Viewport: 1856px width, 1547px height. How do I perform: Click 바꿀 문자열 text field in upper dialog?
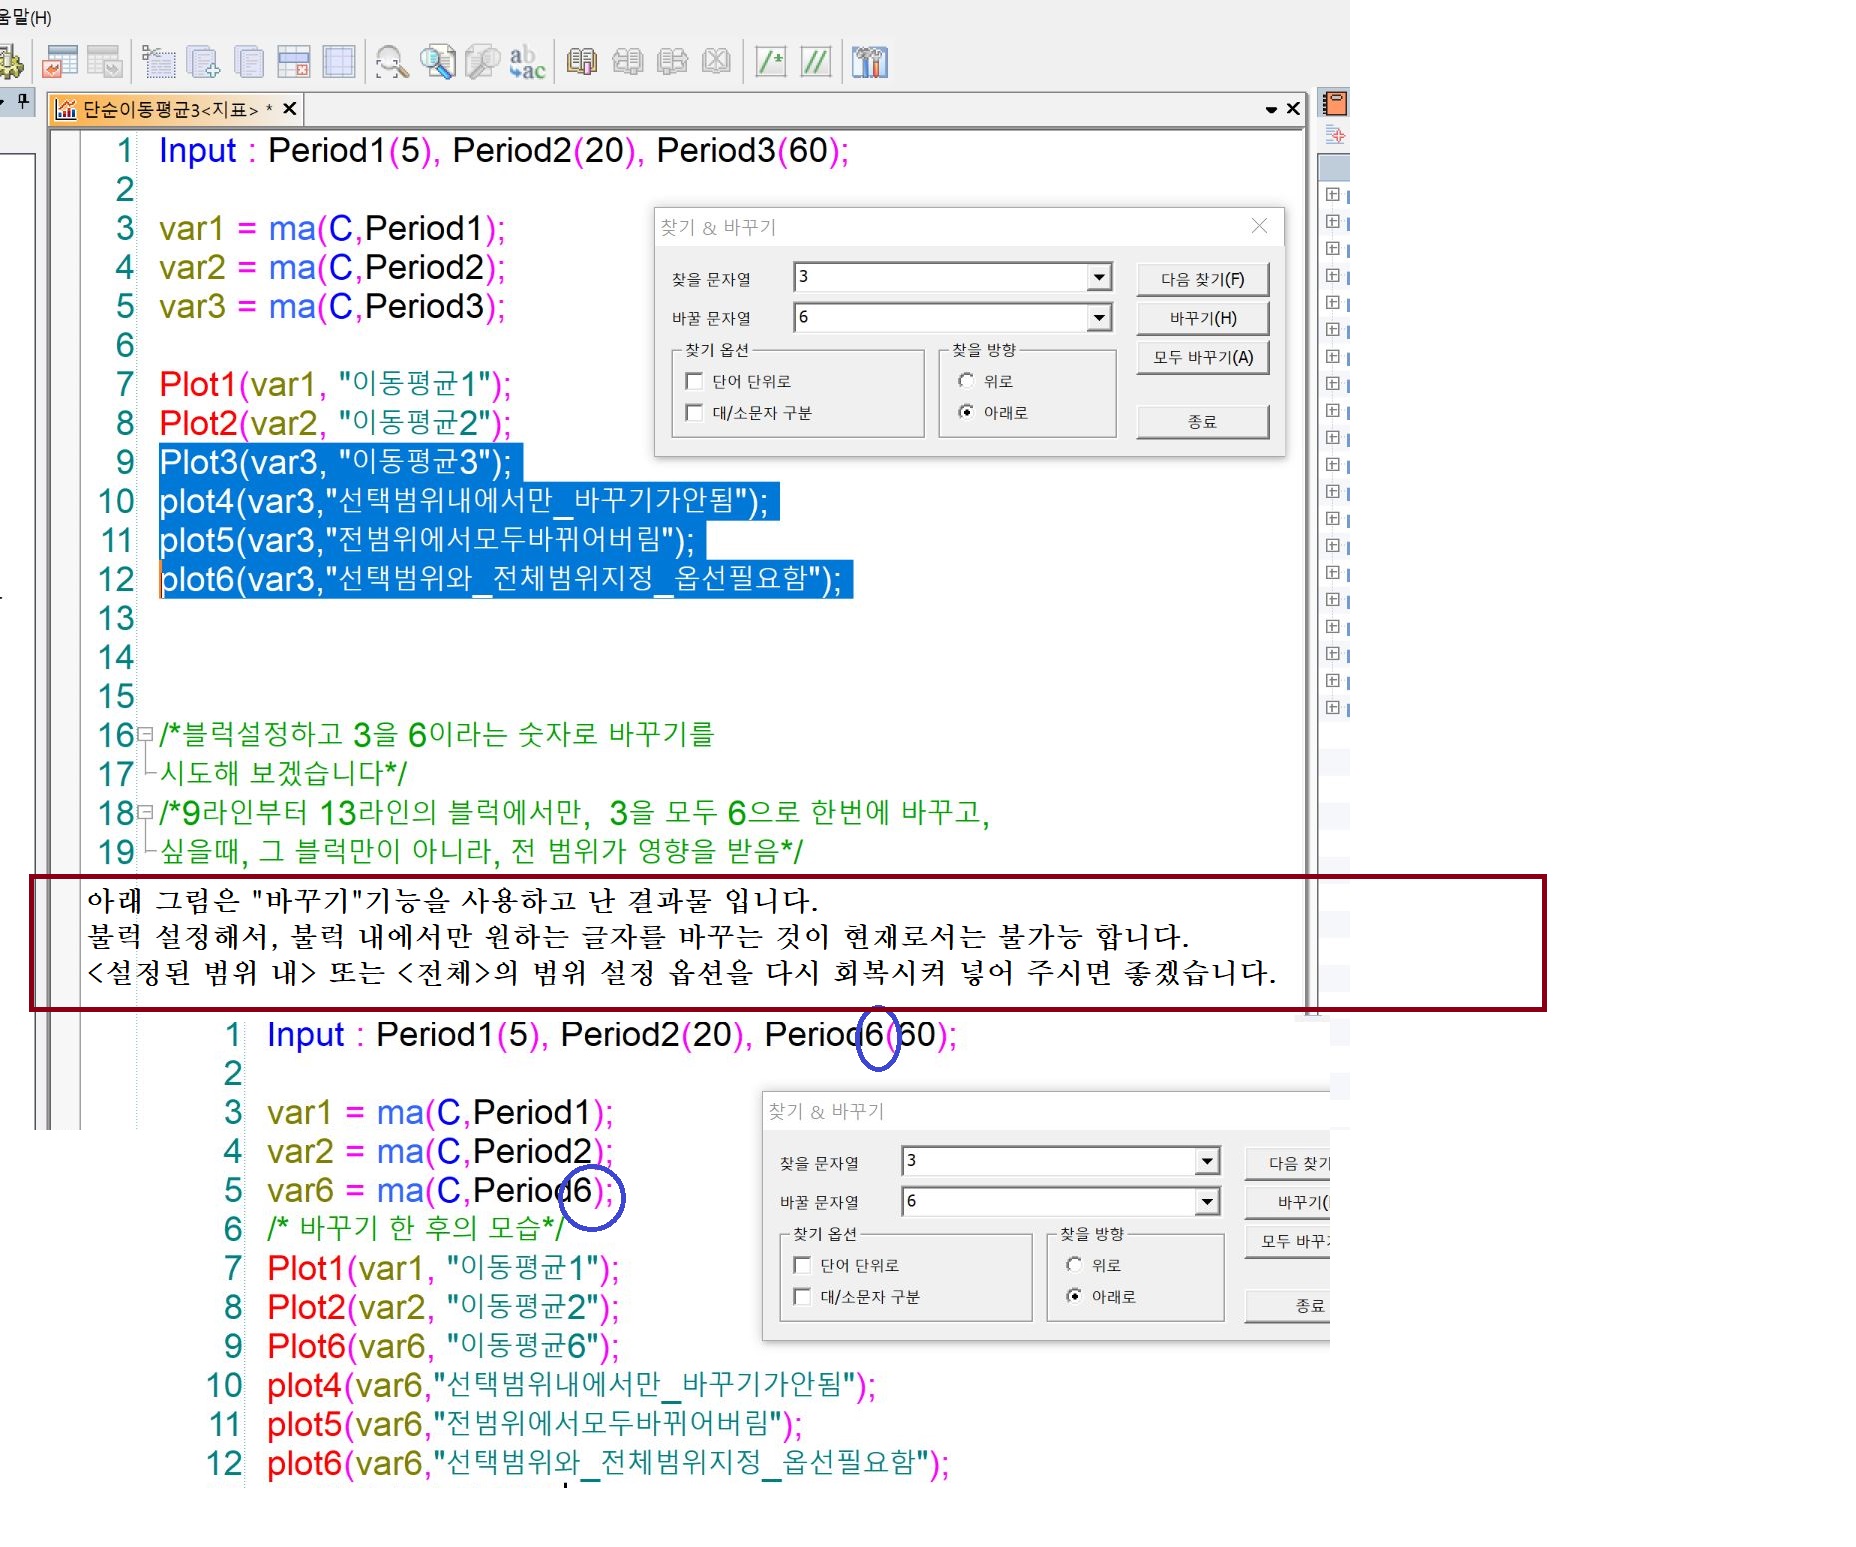940,318
